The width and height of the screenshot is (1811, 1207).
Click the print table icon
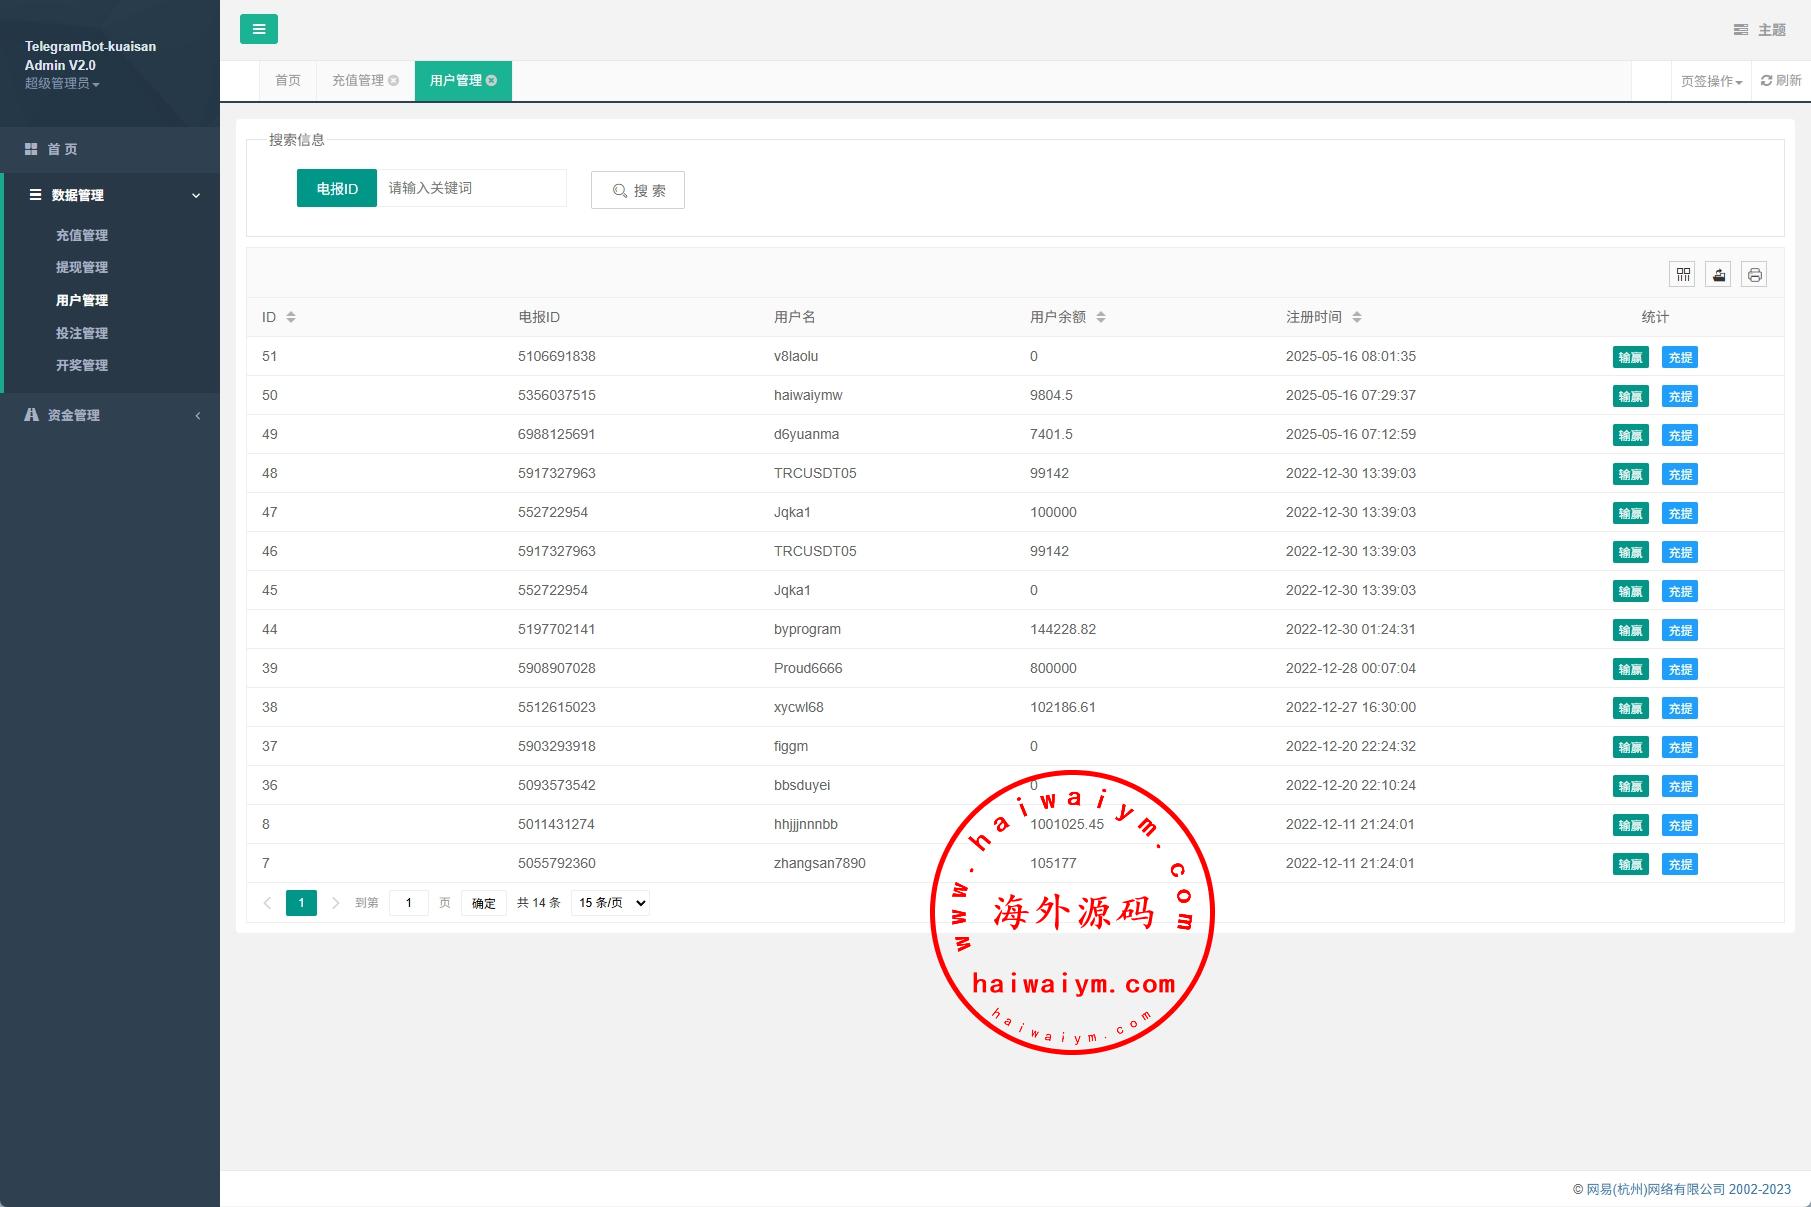(x=1754, y=274)
